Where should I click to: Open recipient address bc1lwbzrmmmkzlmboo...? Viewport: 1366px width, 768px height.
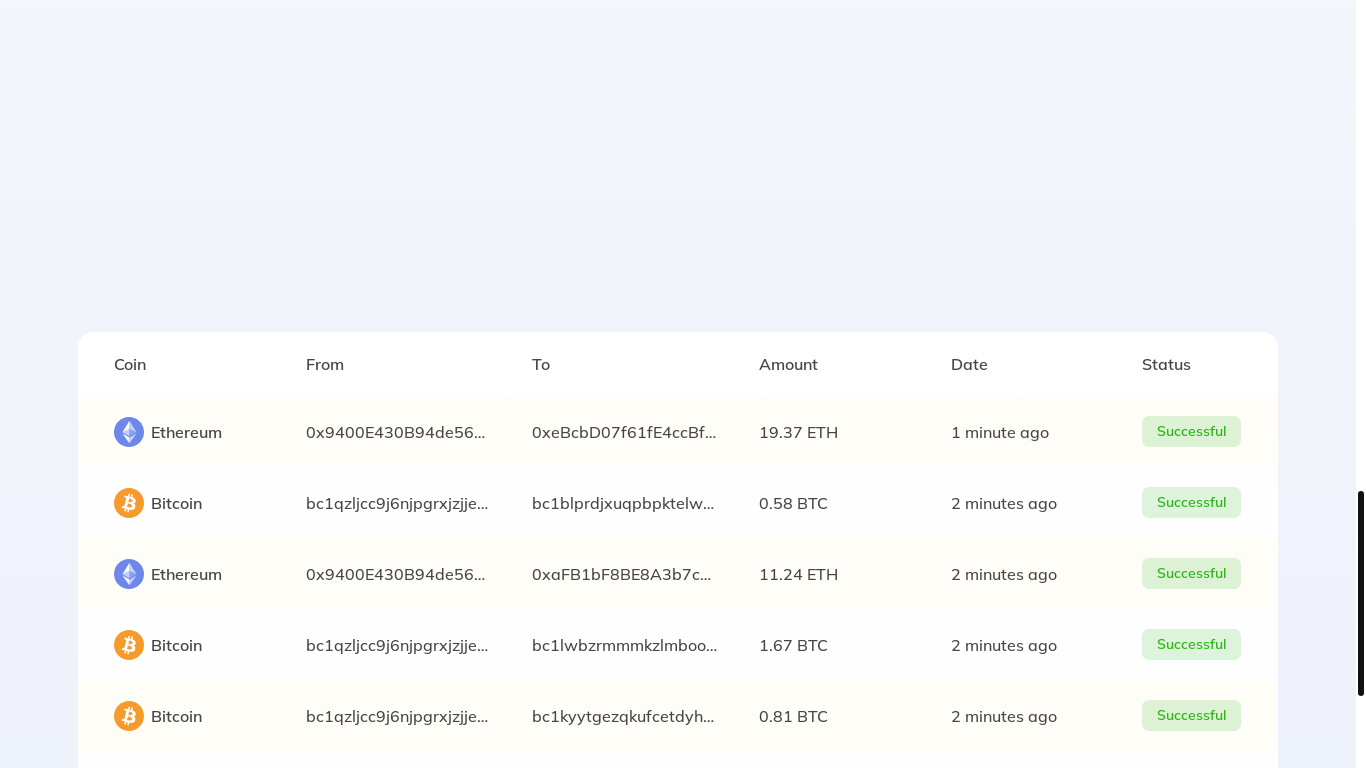point(624,646)
